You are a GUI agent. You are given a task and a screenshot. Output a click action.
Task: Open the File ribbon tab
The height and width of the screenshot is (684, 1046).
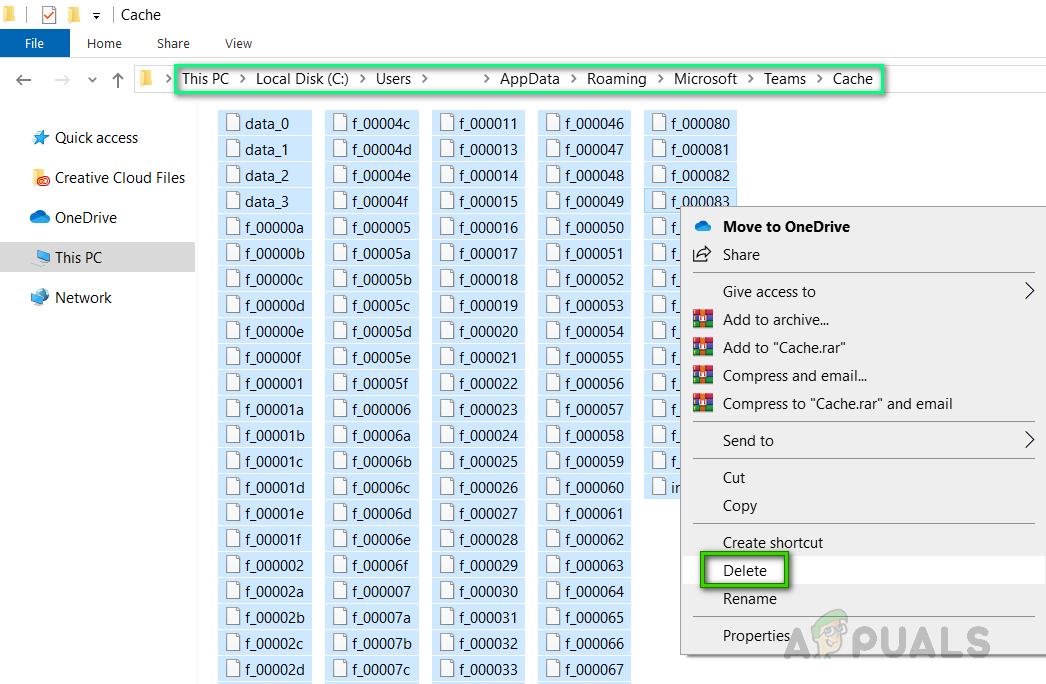click(34, 43)
